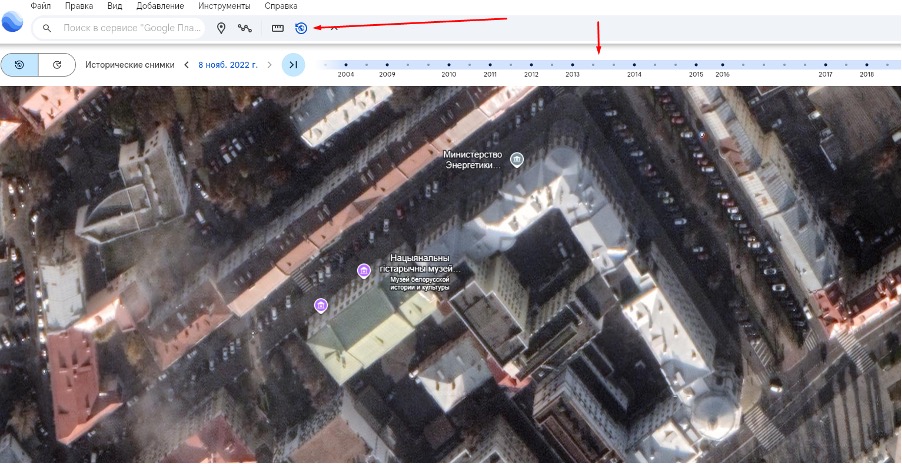Viewport: 902px width, 464px height.
Task: Click the date 8 нояб. 2022 г.
Action: pyautogui.click(x=228, y=65)
